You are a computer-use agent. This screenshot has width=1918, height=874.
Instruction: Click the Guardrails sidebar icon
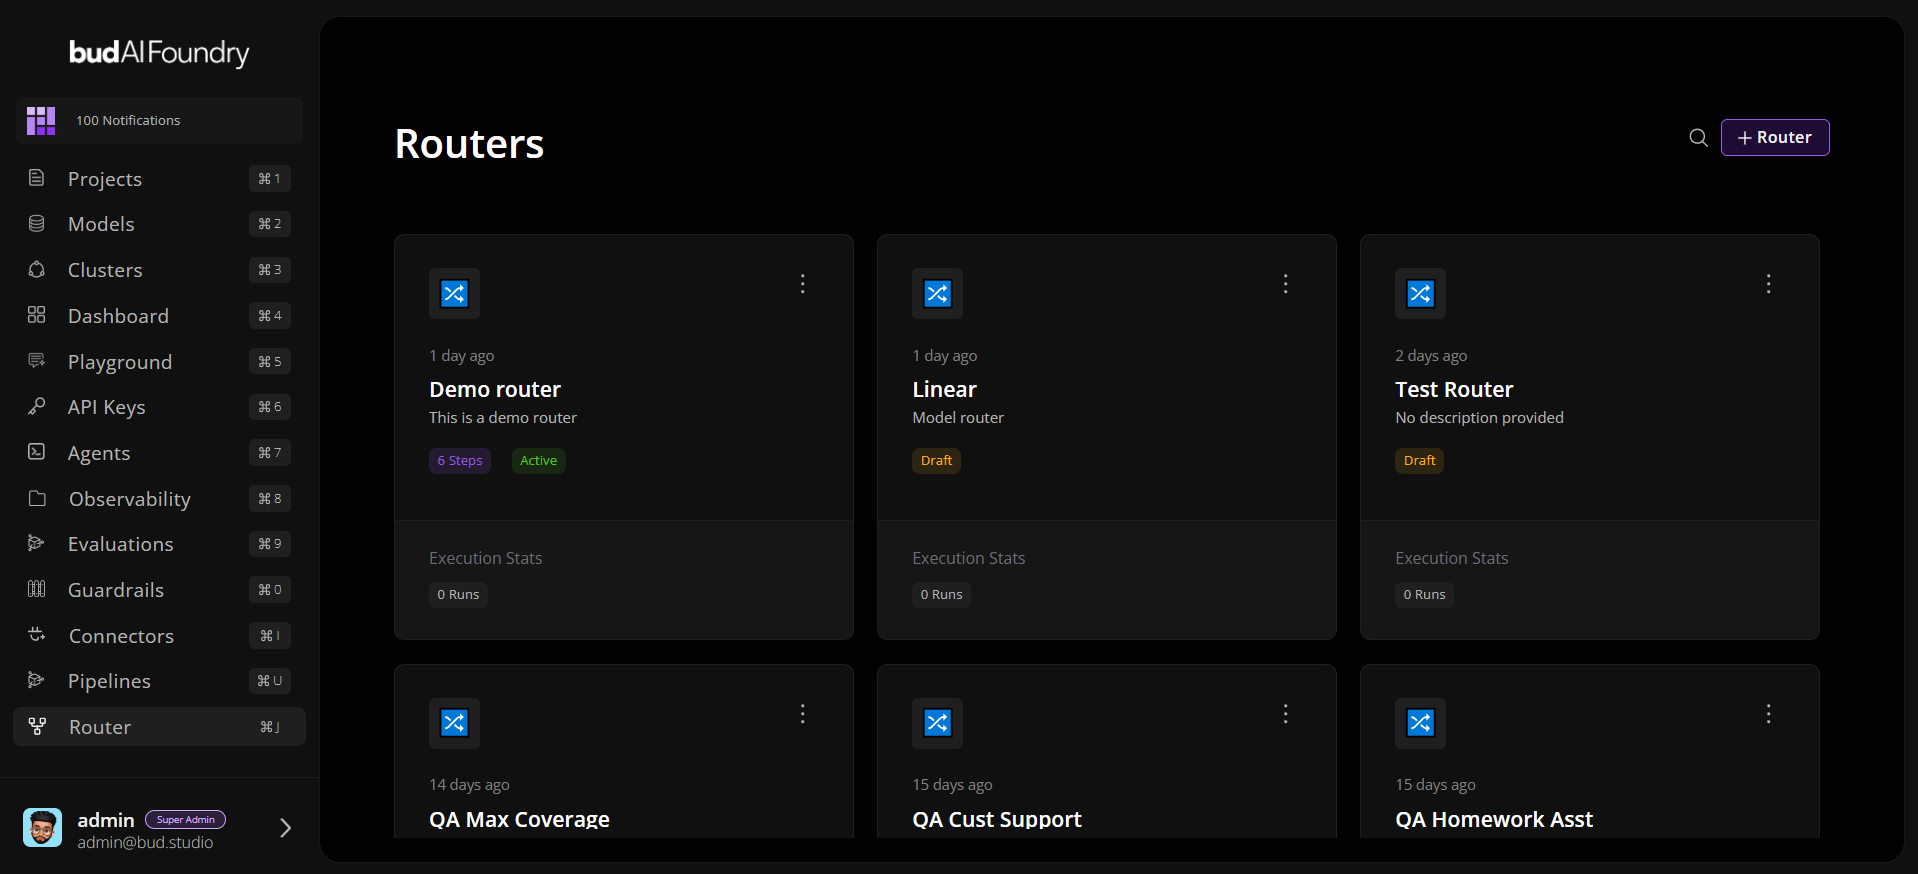pos(37,589)
